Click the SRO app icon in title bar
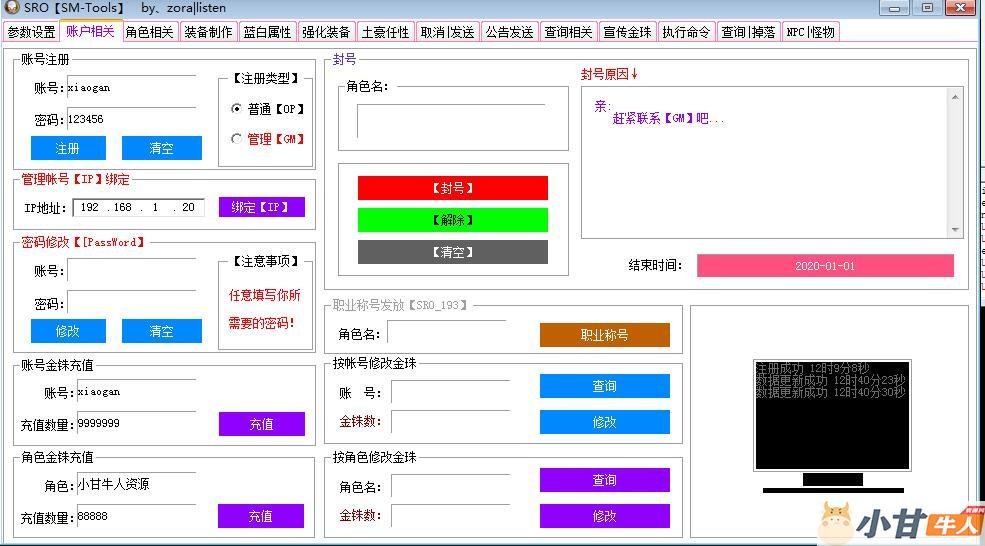This screenshot has height=546, width=985. click(x=12, y=8)
